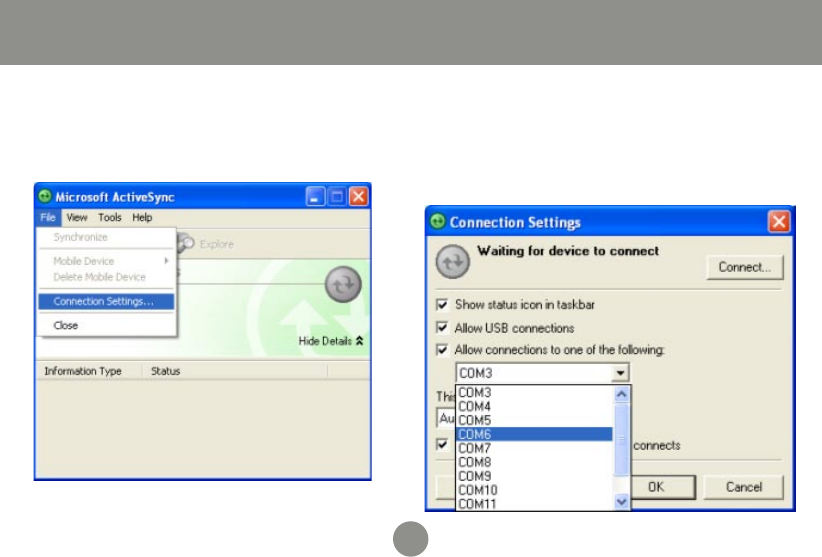Select Close in the File menu

pyautogui.click(x=106, y=325)
